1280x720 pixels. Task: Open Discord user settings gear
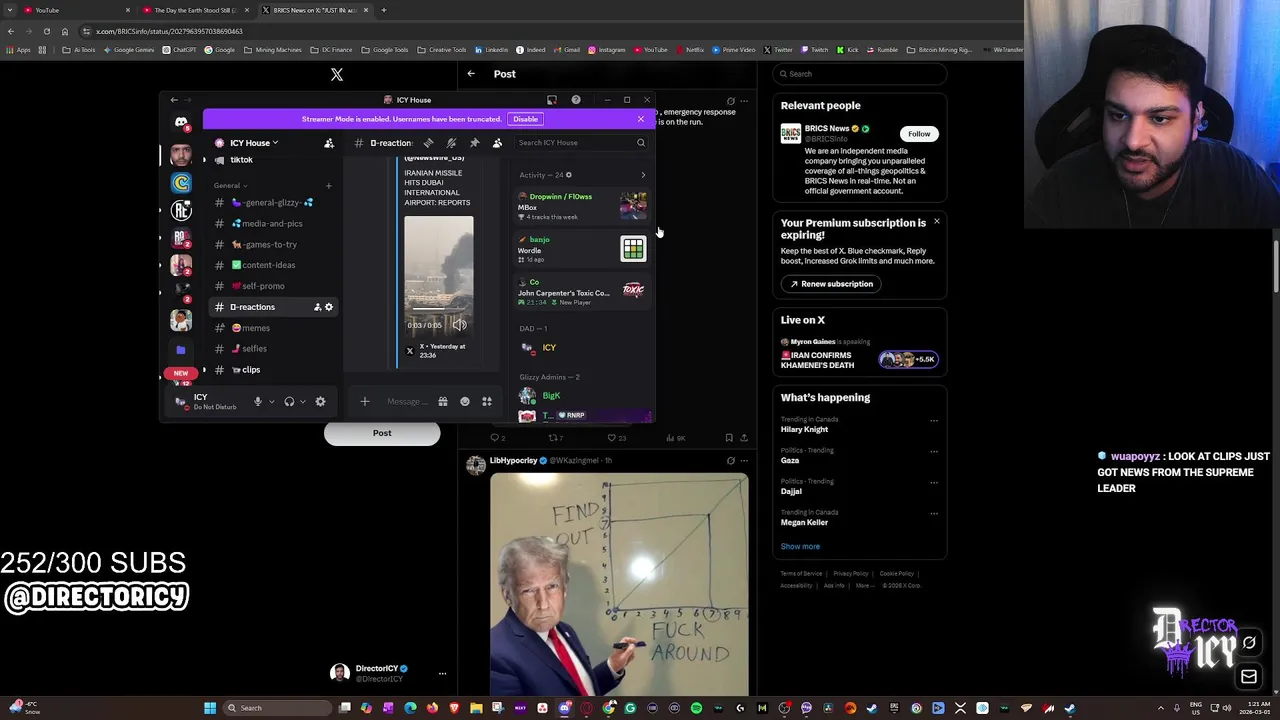320,402
